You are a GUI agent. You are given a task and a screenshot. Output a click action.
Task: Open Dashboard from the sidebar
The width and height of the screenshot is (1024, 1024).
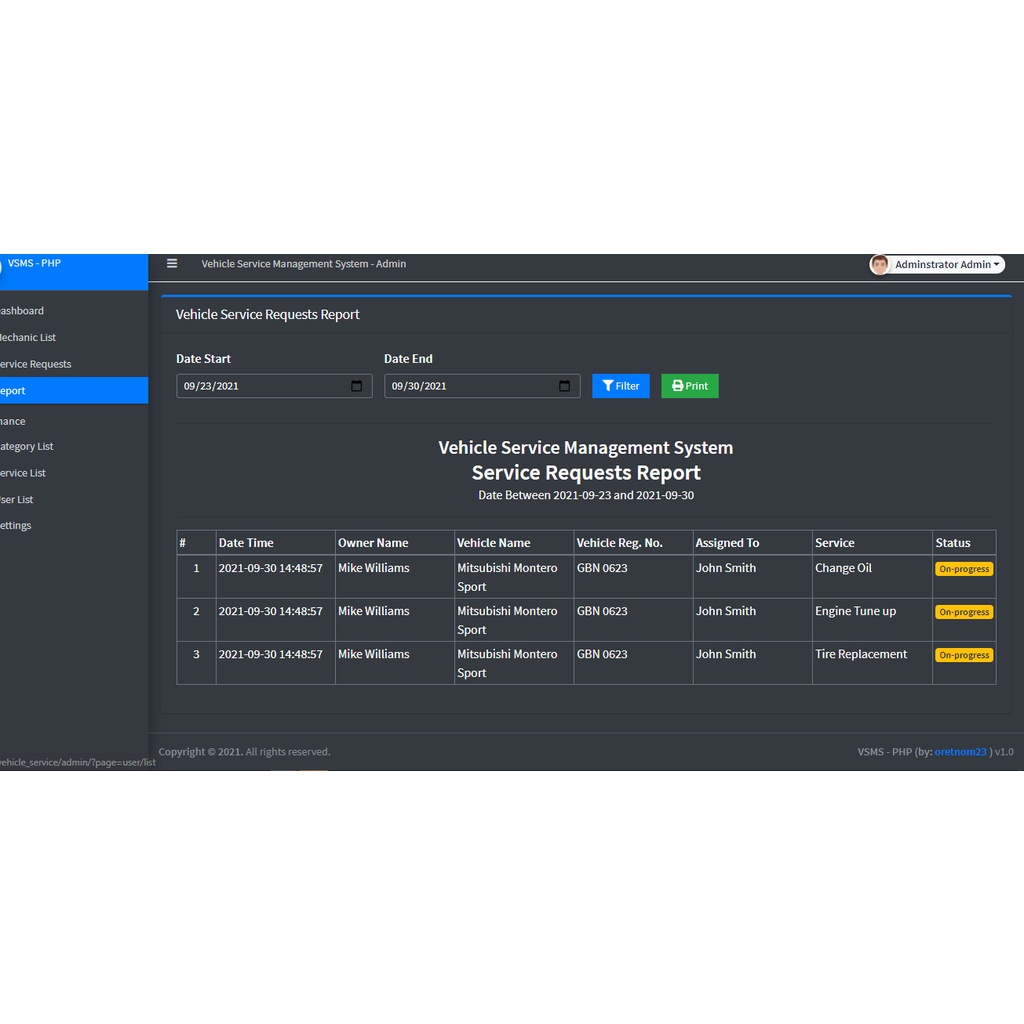[x=22, y=311]
